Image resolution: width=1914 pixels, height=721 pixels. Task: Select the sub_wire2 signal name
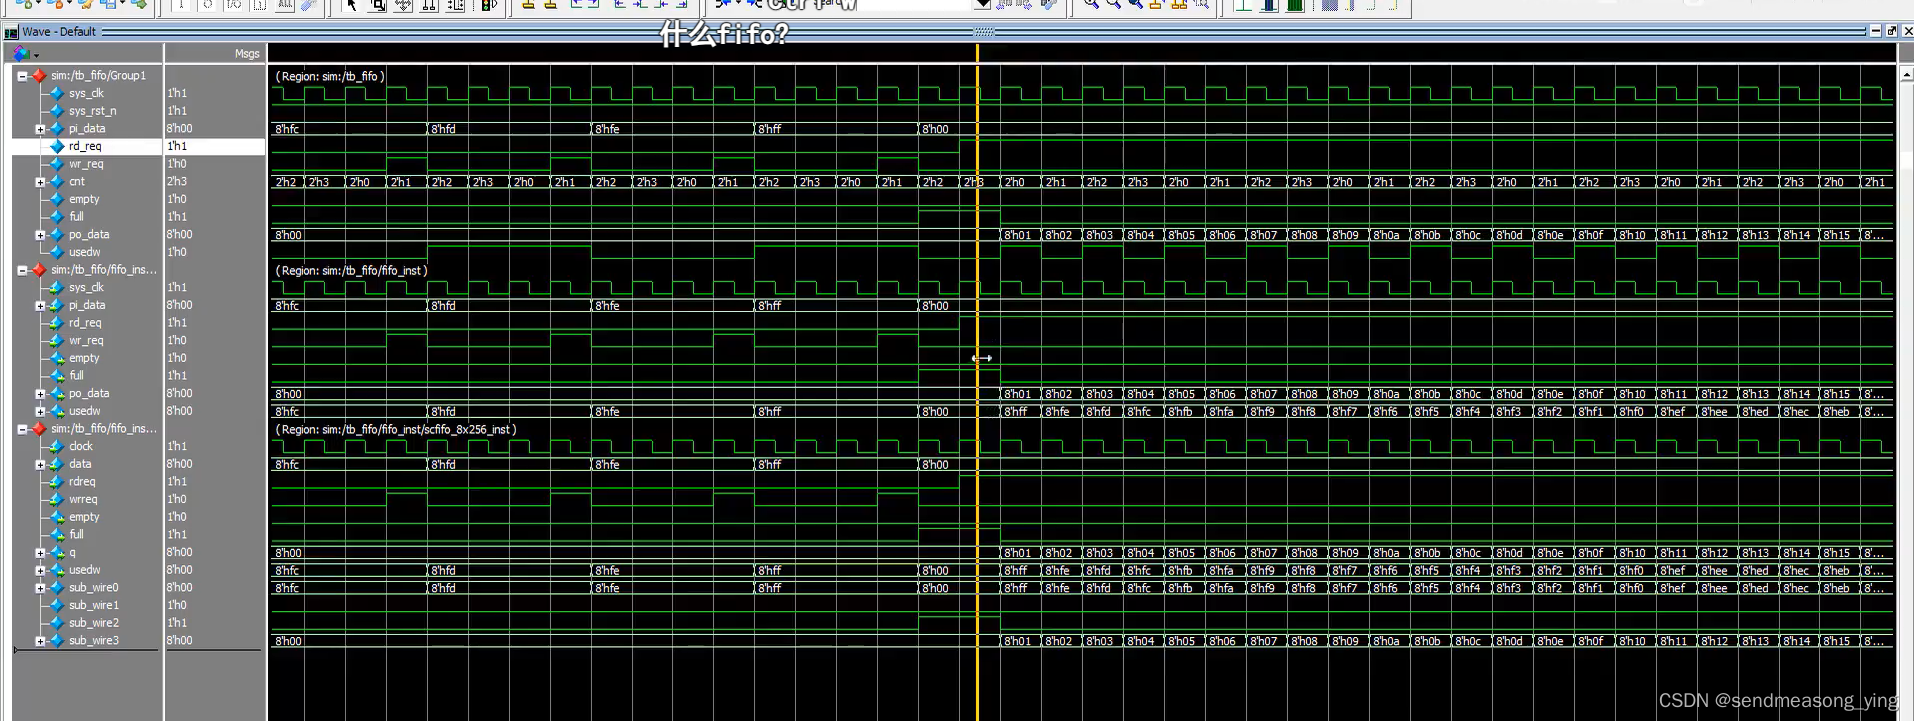[x=94, y=623]
